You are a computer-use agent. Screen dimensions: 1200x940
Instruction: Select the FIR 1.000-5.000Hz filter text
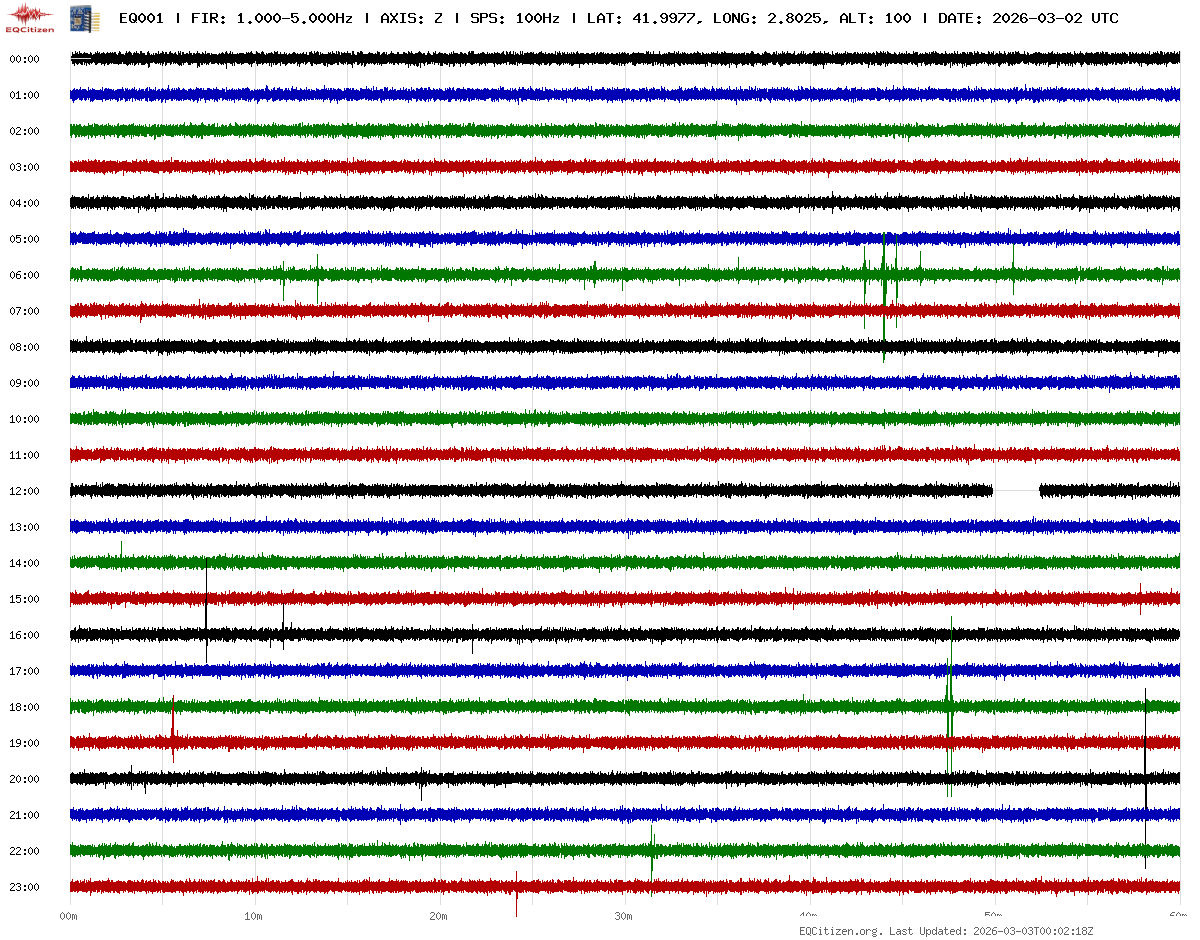click(x=271, y=19)
